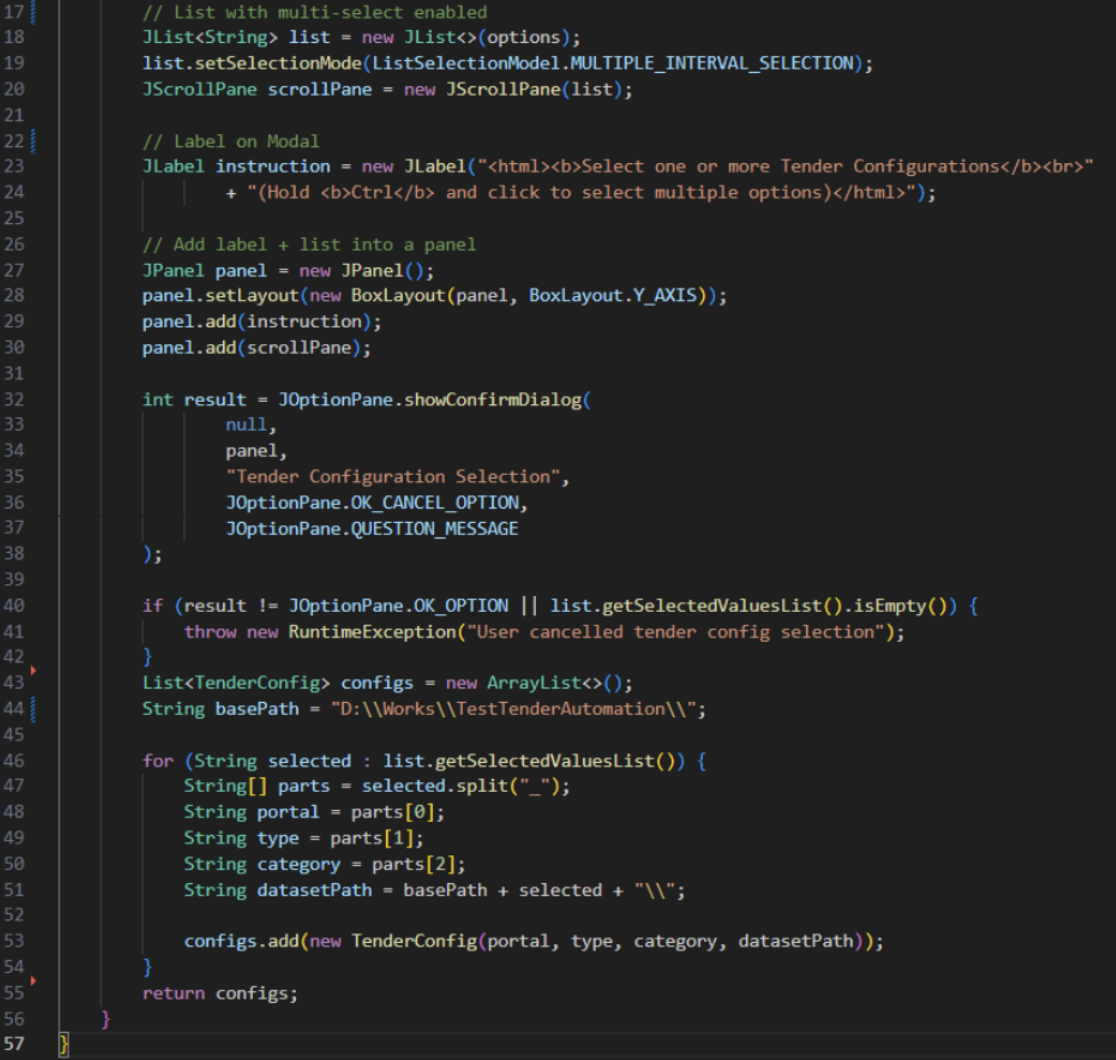Click the "return configs;" statement
Image resolution: width=1116 pixels, height=1060 pixels.
point(220,993)
